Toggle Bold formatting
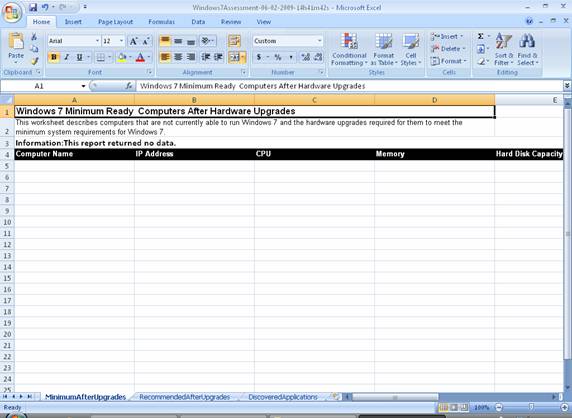Viewport: 572px width, 418px height. pos(54,57)
